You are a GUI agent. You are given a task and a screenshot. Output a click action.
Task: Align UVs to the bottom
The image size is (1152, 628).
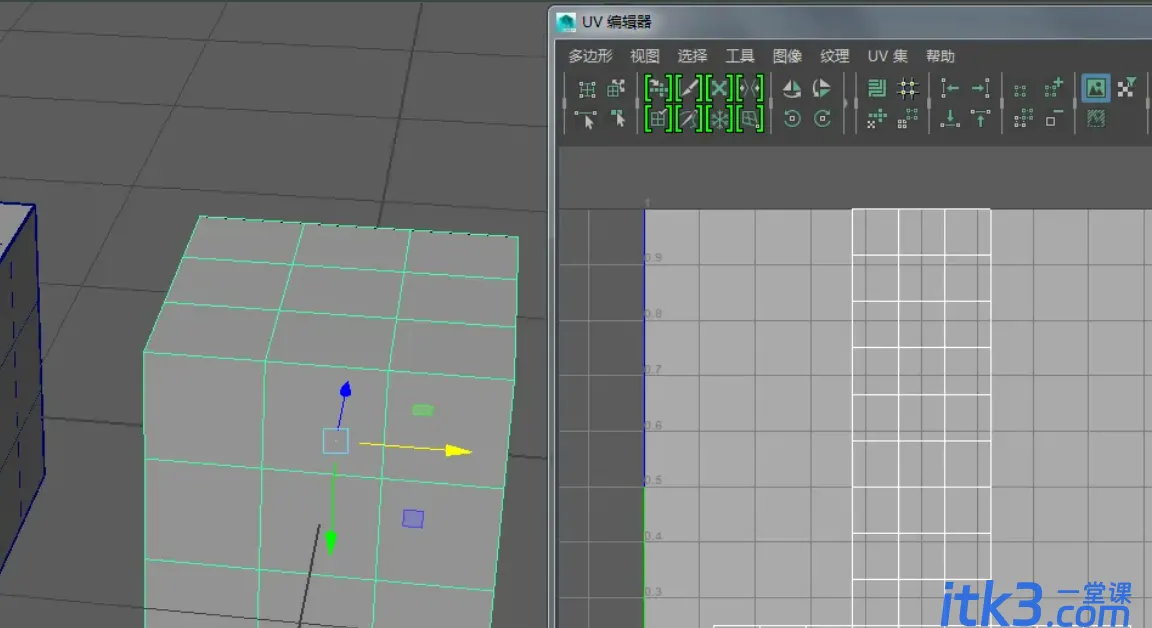pos(950,119)
